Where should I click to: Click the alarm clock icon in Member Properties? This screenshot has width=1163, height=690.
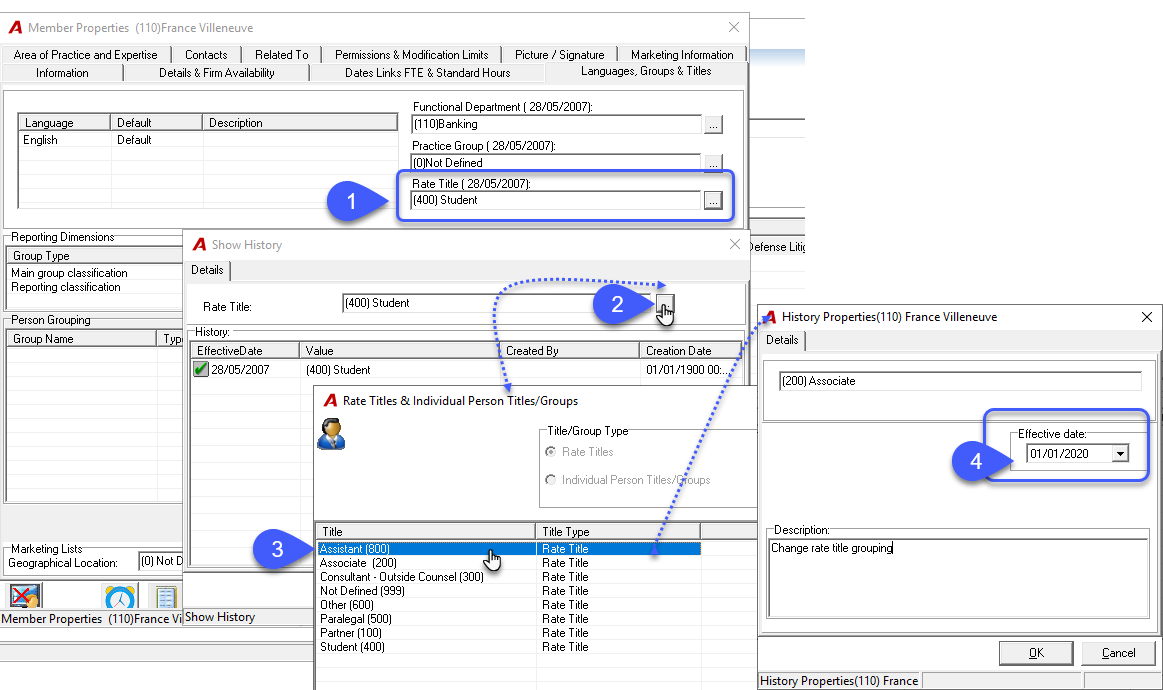(120, 597)
